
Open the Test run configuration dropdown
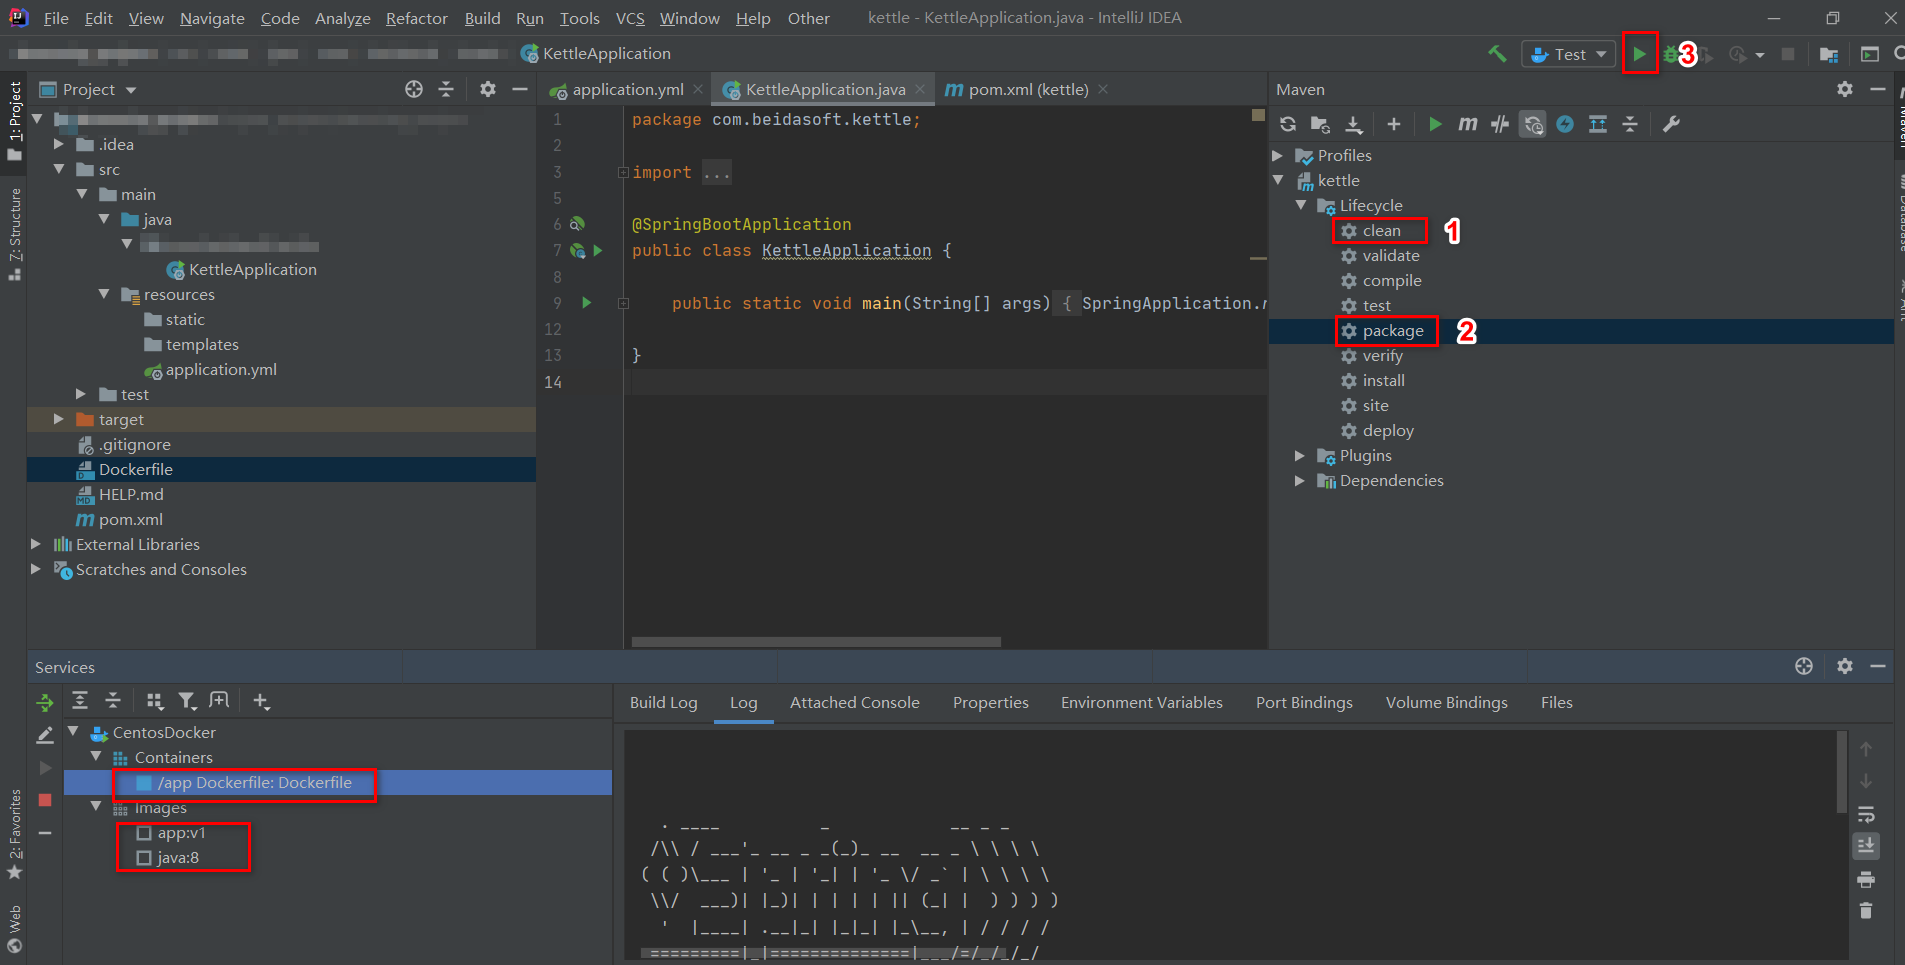(x=1569, y=54)
